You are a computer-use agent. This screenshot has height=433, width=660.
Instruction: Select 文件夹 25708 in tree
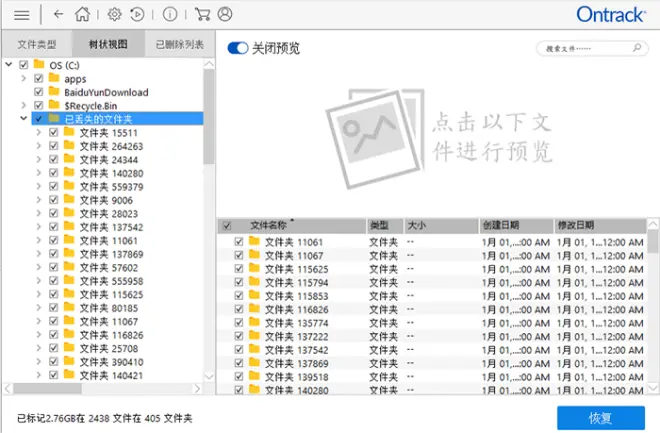point(109,348)
